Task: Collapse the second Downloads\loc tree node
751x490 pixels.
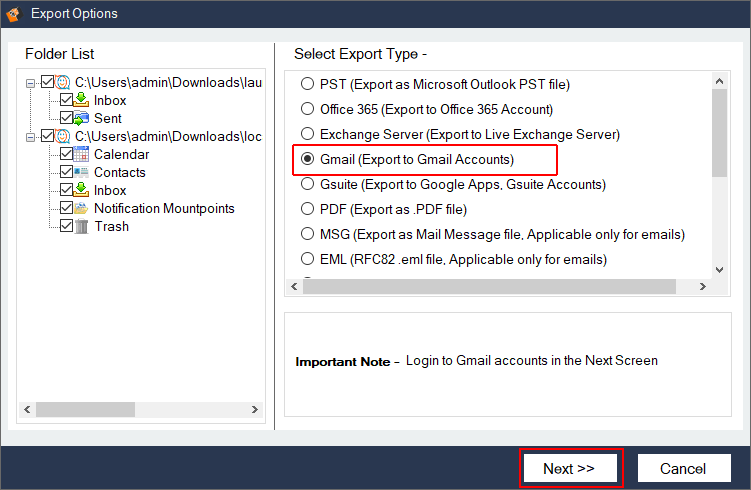Action: (x=31, y=137)
